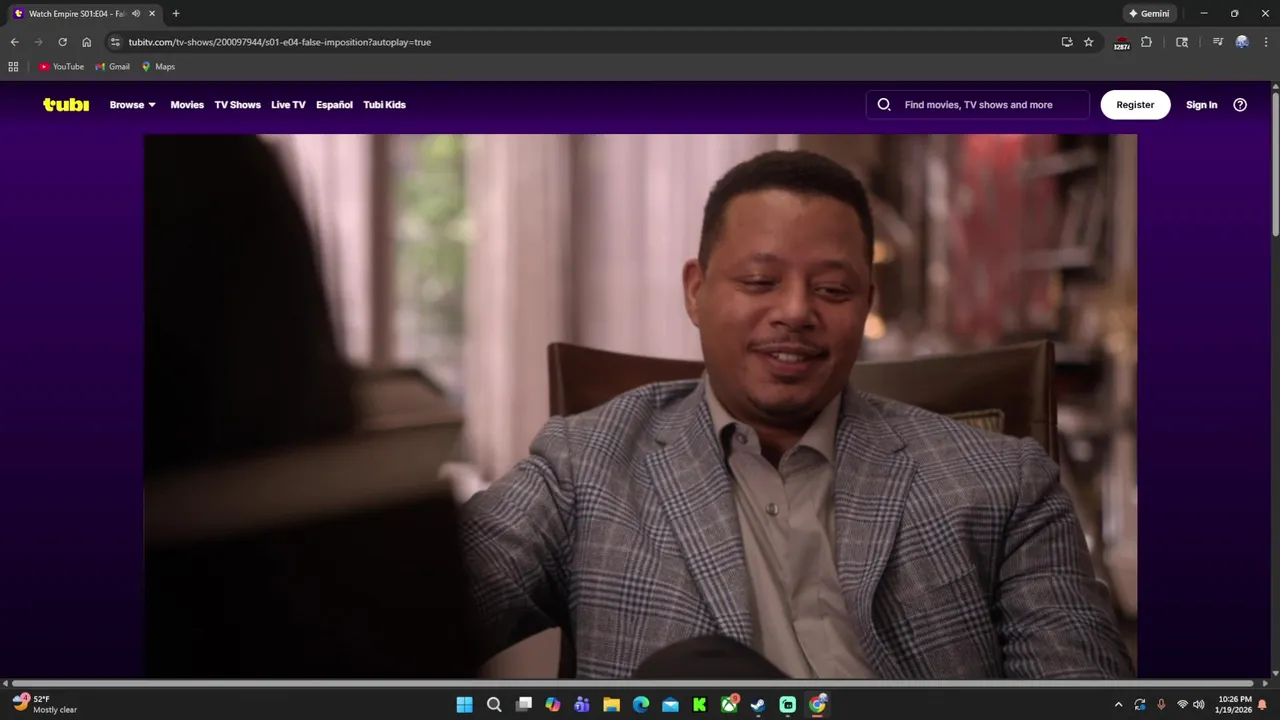
Task: Launch Copilot from the taskbar
Action: tap(553, 705)
